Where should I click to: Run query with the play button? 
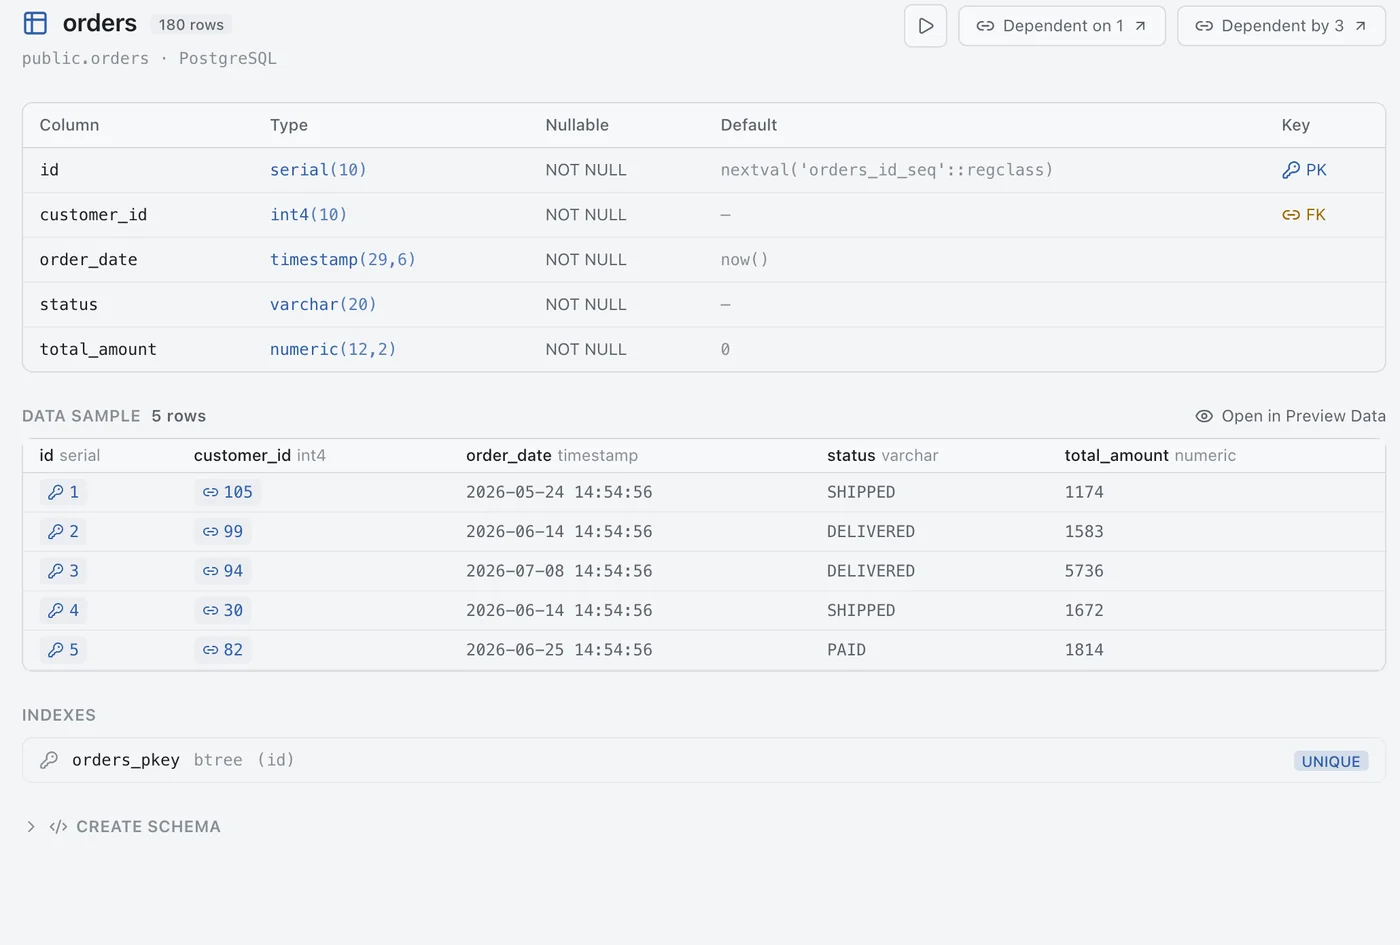coord(926,26)
